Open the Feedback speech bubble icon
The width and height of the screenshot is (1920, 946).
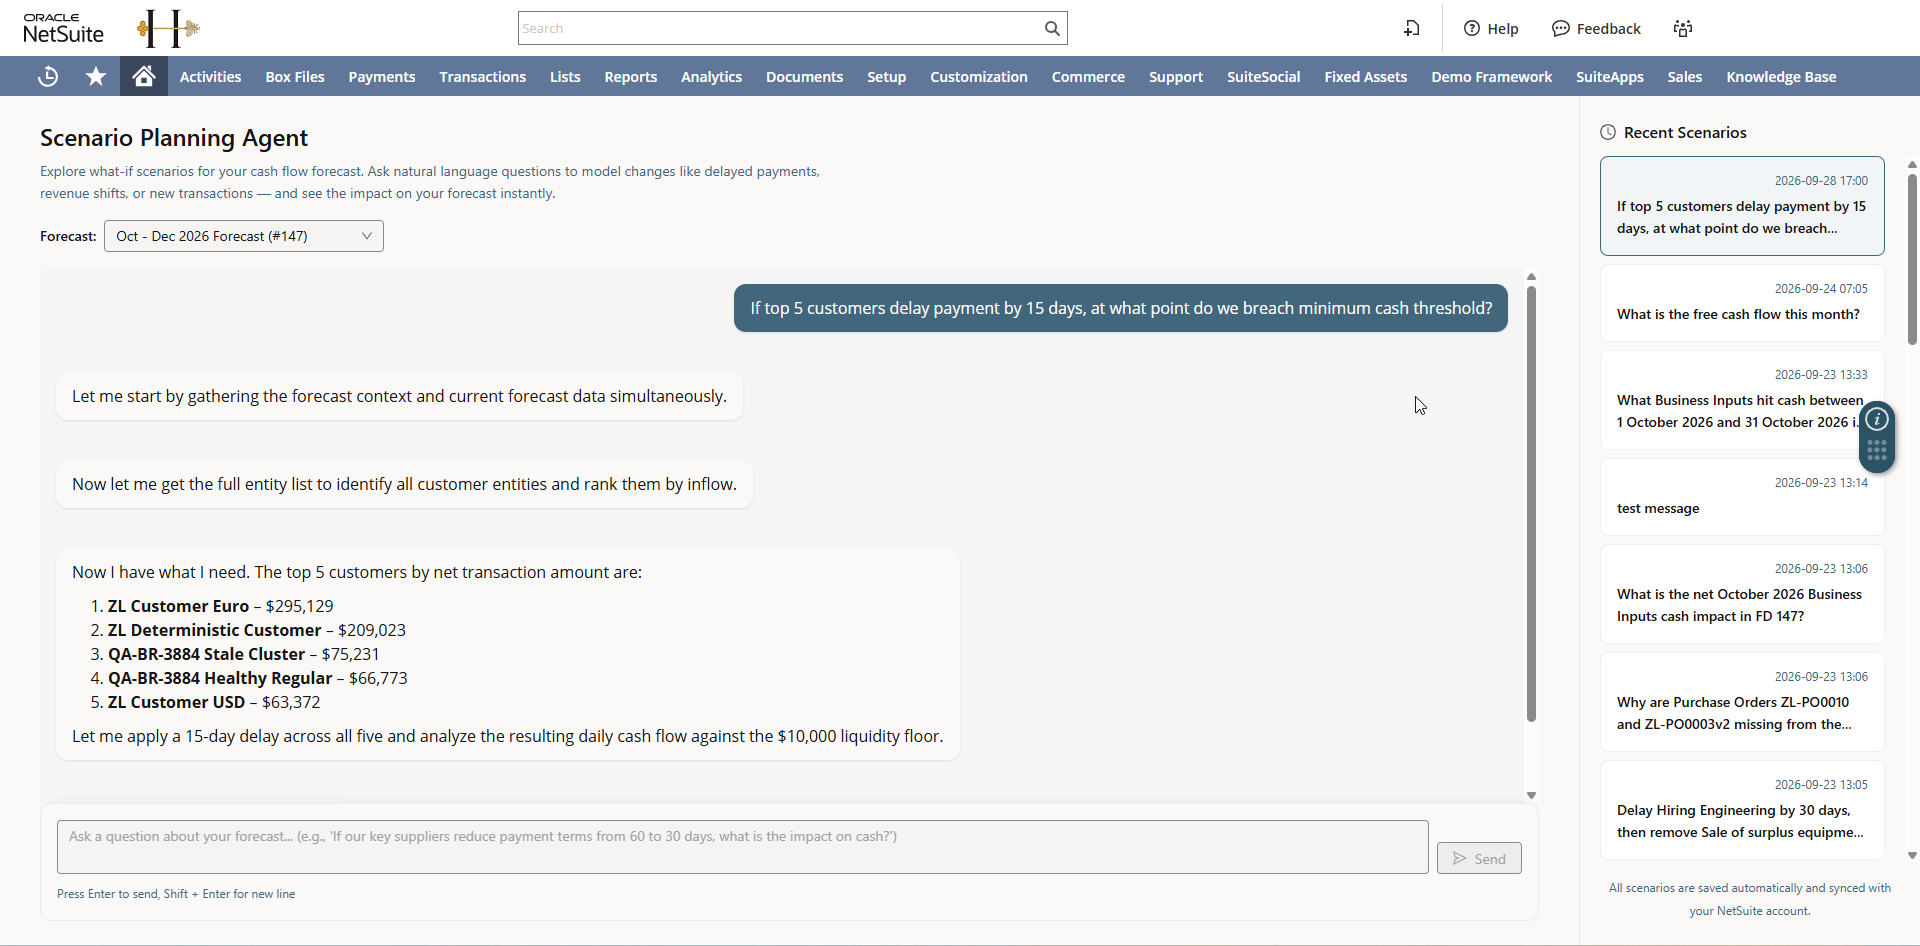(x=1561, y=28)
